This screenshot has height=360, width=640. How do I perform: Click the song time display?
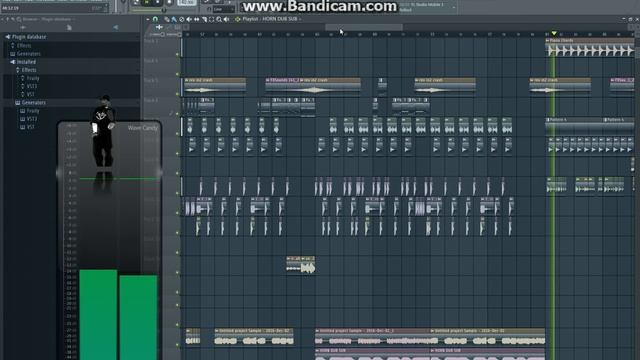point(12,8)
